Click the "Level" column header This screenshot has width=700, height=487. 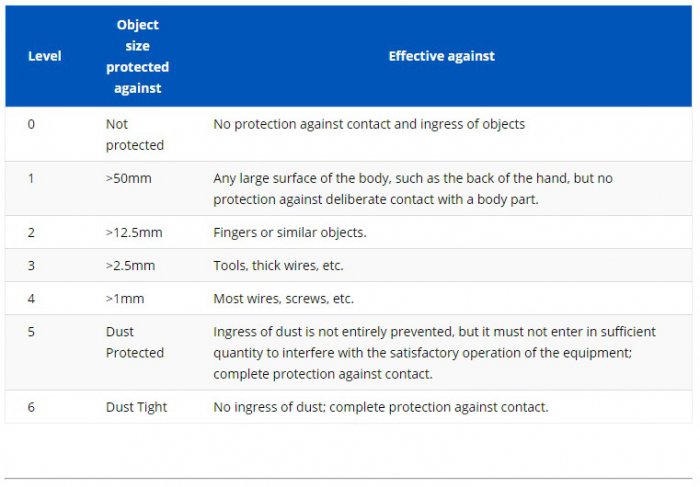click(x=44, y=56)
